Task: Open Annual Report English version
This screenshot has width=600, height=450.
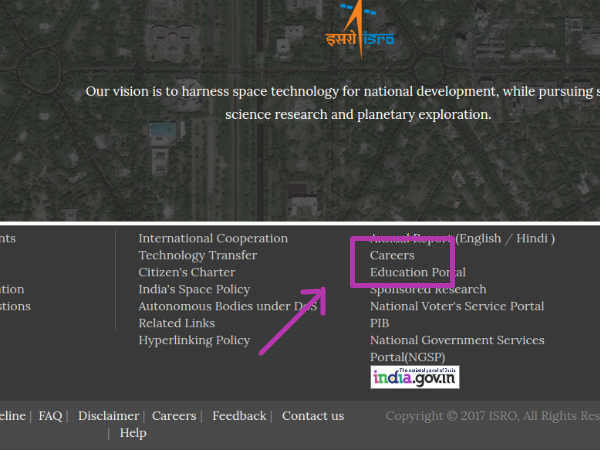Action: [x=480, y=238]
